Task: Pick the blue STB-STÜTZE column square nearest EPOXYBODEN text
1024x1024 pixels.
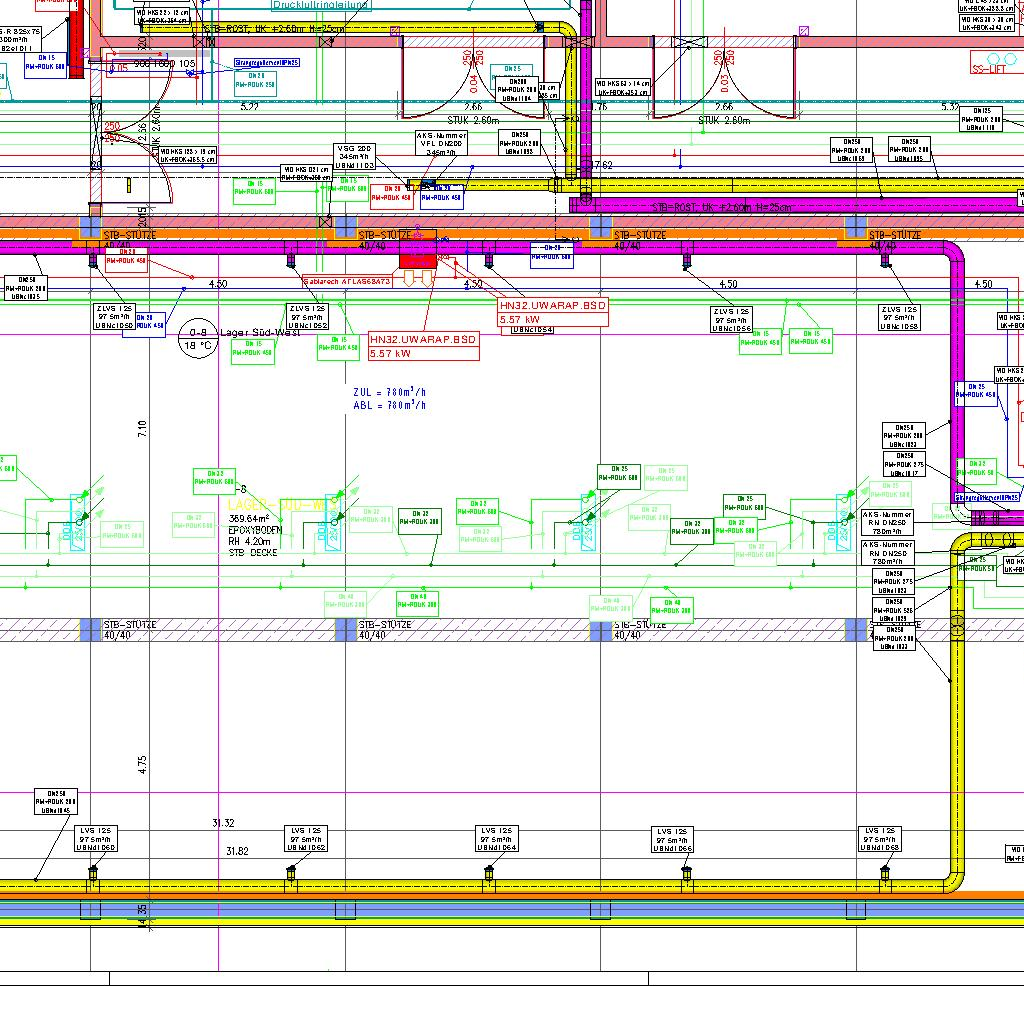Action: point(345,630)
